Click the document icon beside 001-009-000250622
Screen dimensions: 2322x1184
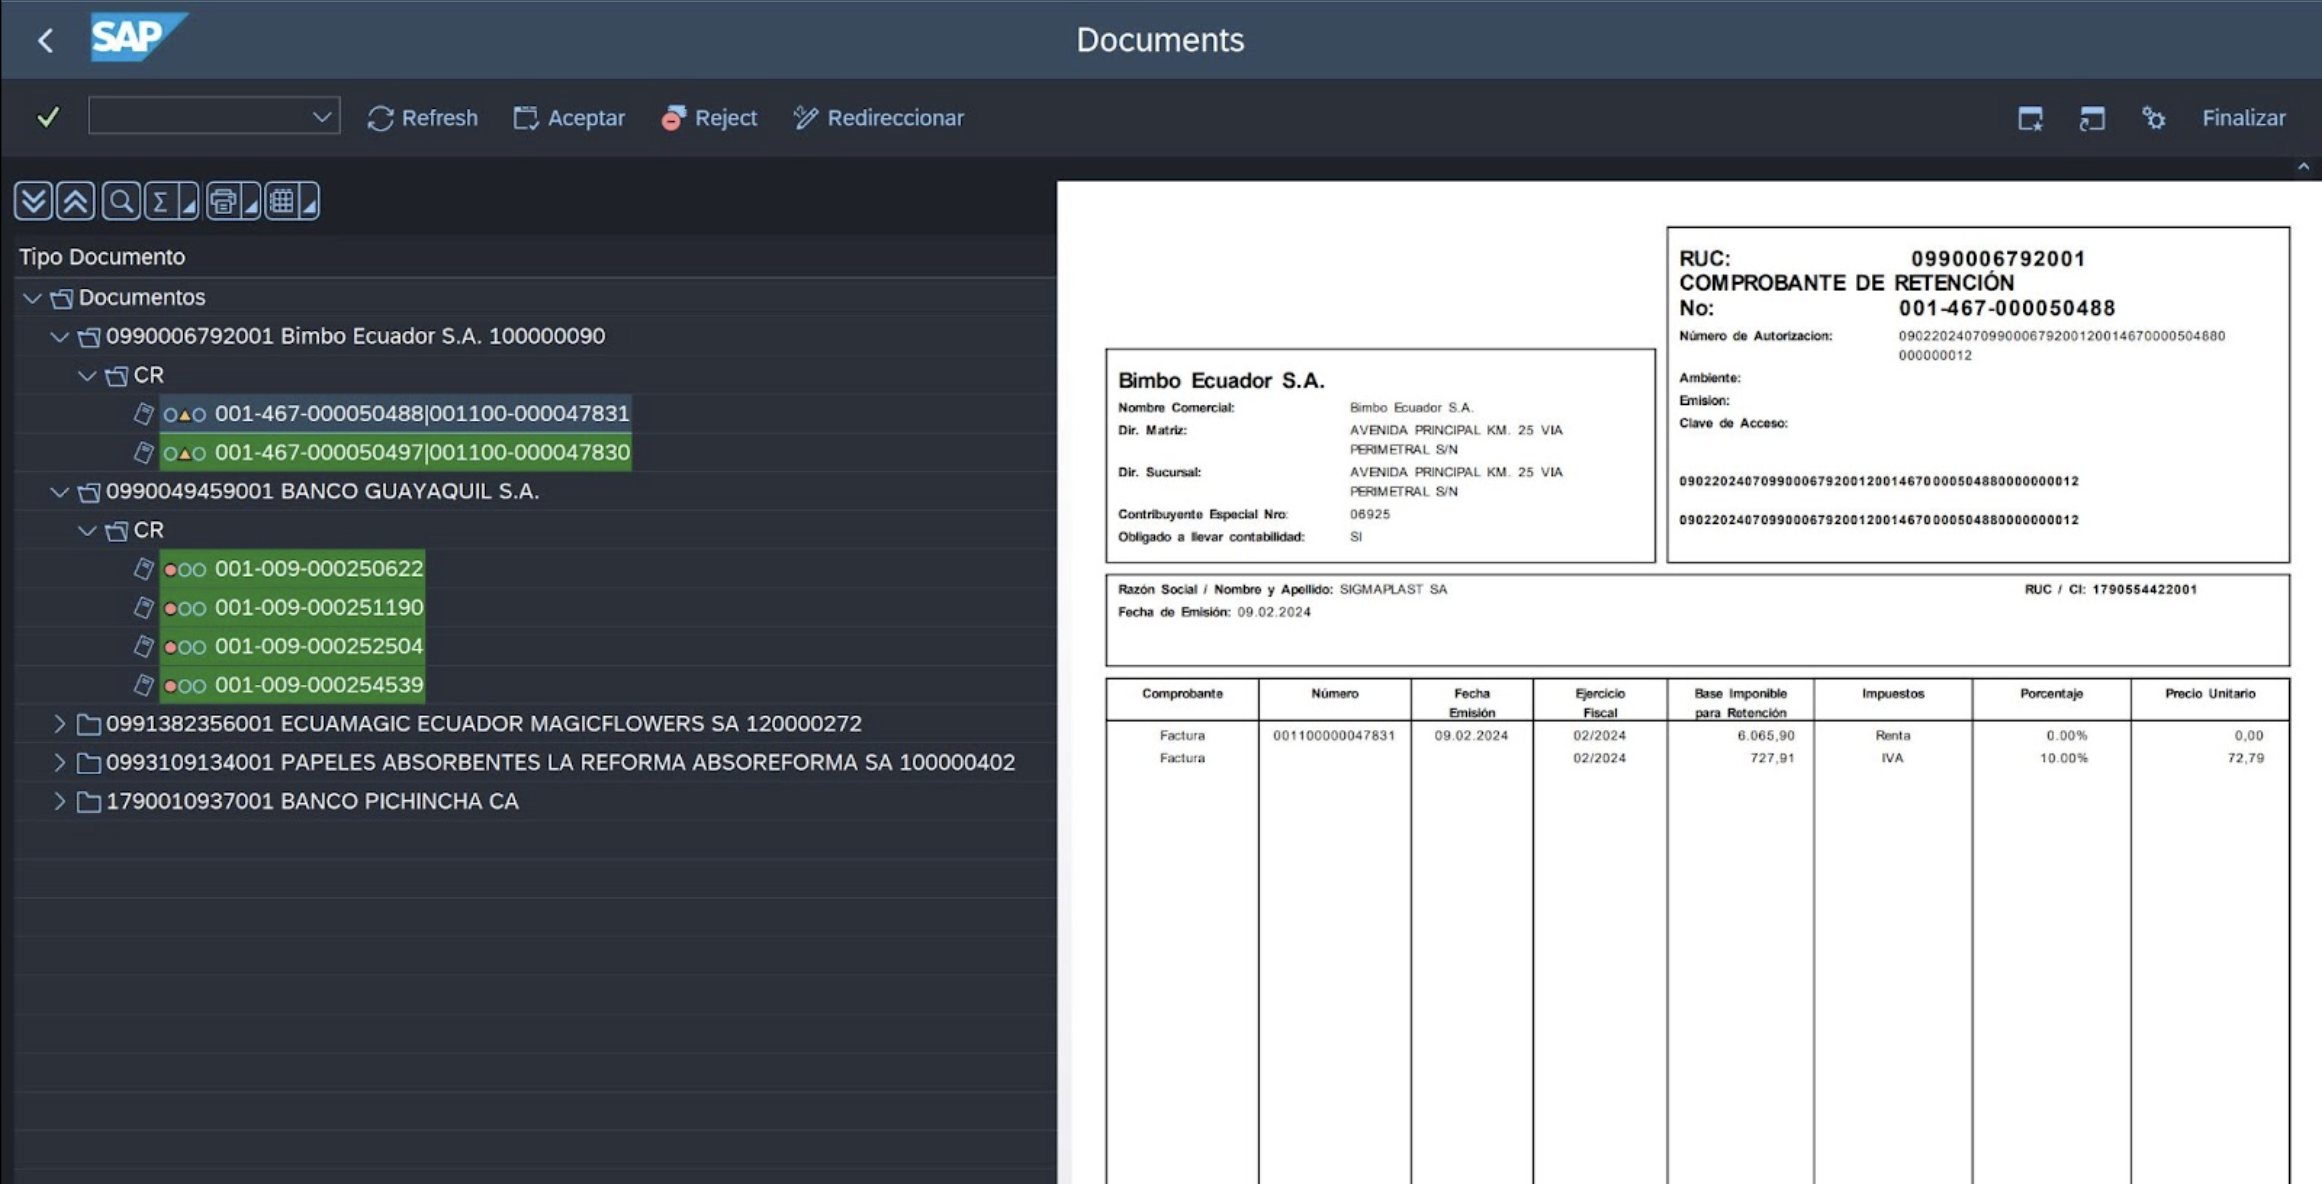point(144,569)
